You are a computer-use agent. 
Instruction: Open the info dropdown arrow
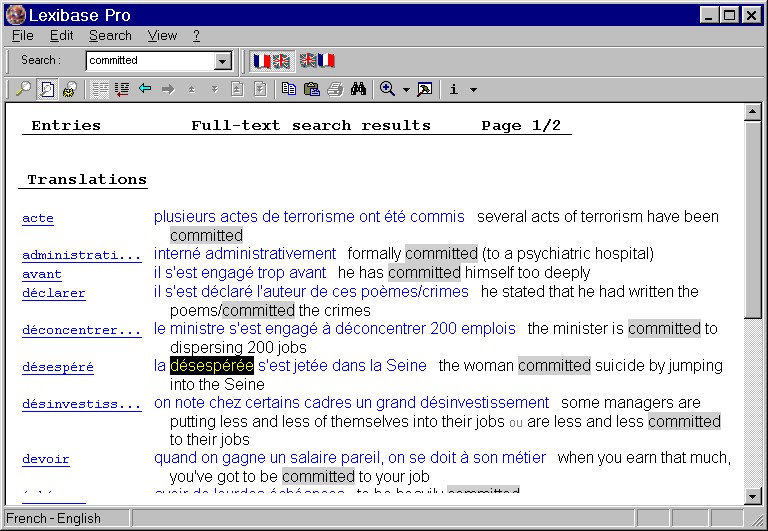click(473, 90)
